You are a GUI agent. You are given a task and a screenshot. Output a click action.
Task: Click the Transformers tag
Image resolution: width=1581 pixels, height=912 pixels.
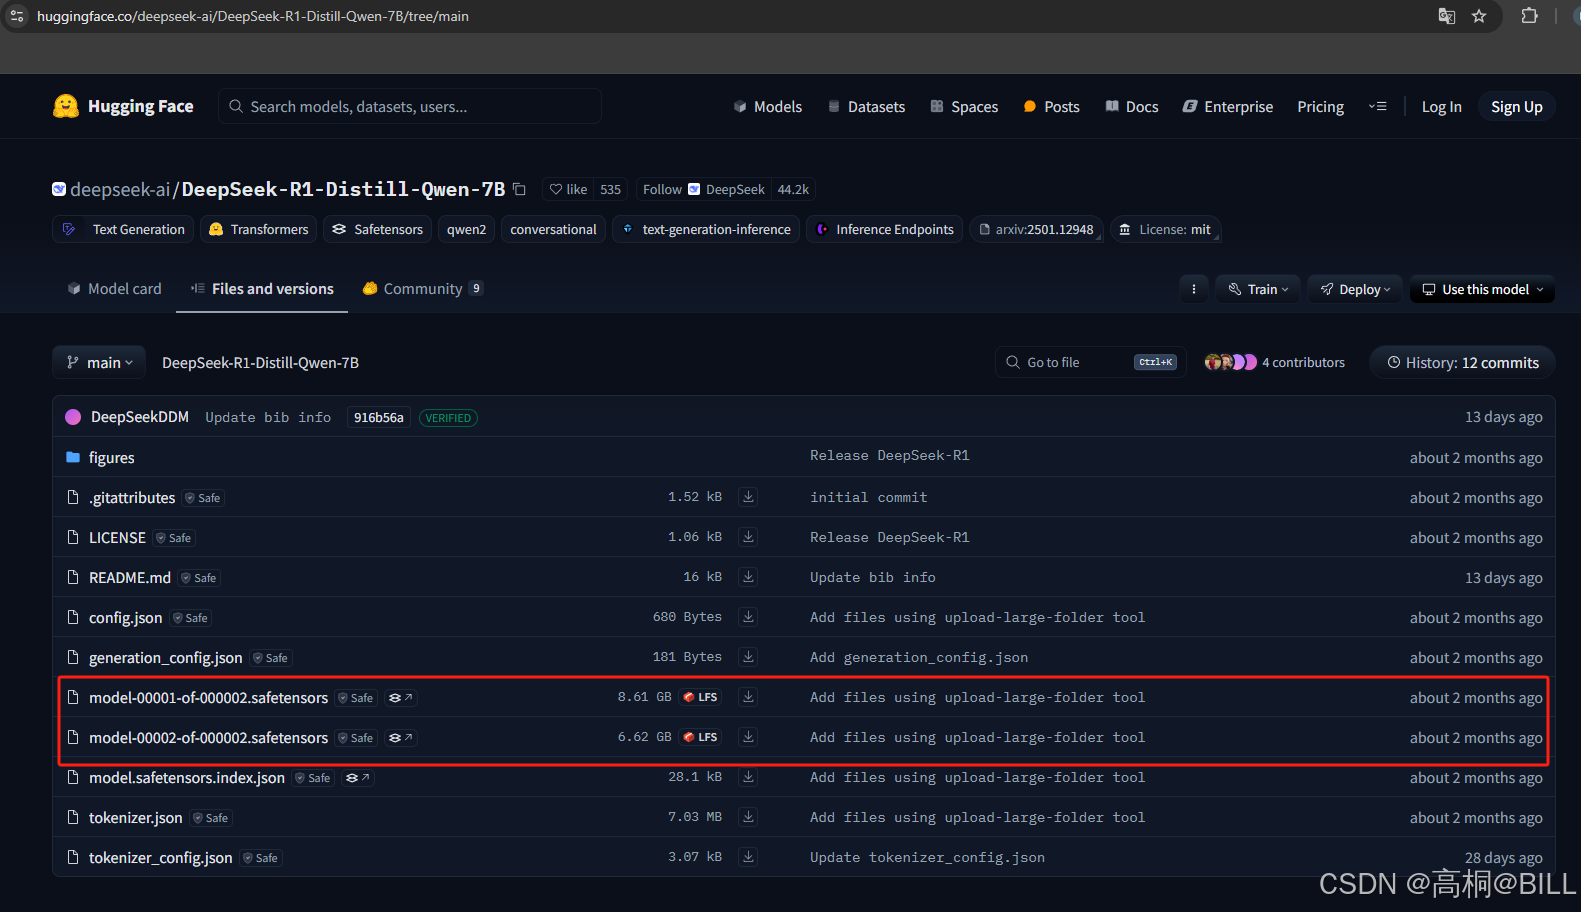click(x=258, y=229)
